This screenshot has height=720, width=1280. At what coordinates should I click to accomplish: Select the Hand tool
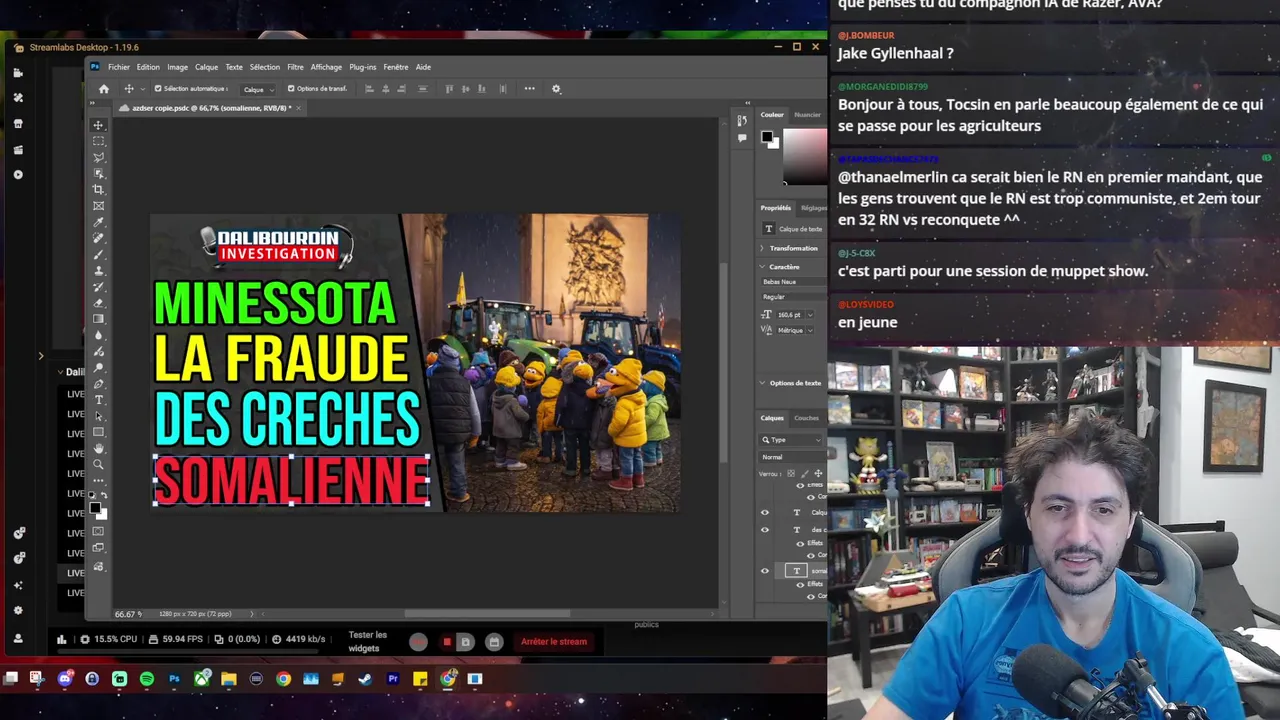pyautogui.click(x=98, y=448)
